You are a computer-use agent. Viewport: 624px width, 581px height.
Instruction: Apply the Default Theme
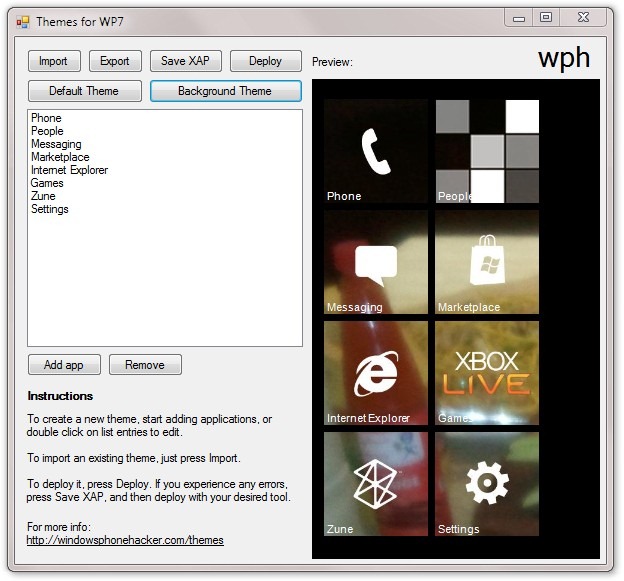click(85, 91)
